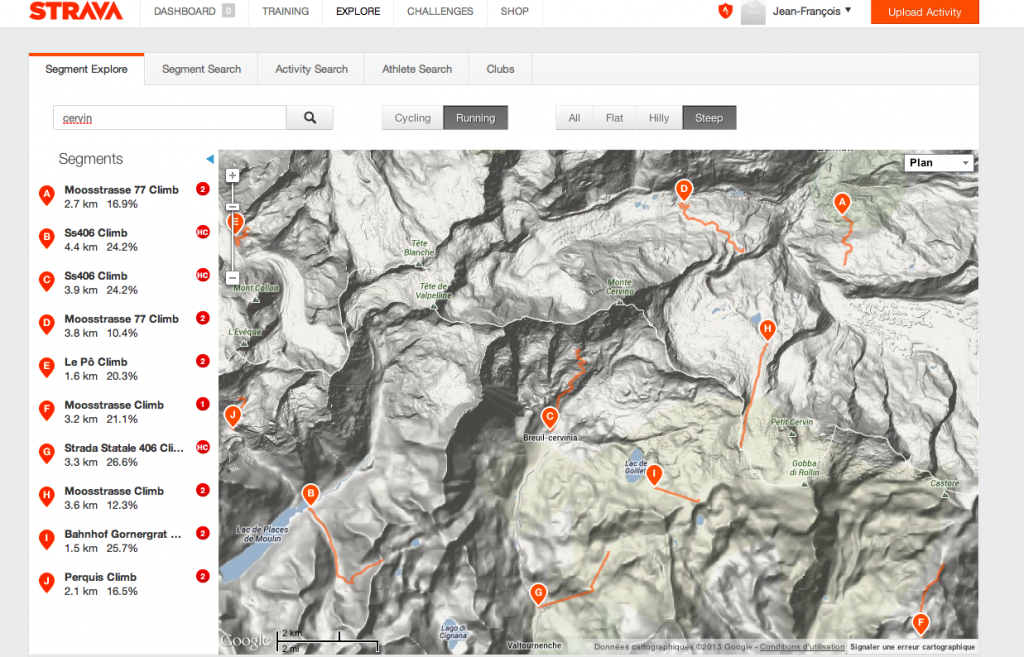Select list pin E for Le Pô Climb
Image resolution: width=1024 pixels, height=657 pixels.
click(x=46, y=368)
